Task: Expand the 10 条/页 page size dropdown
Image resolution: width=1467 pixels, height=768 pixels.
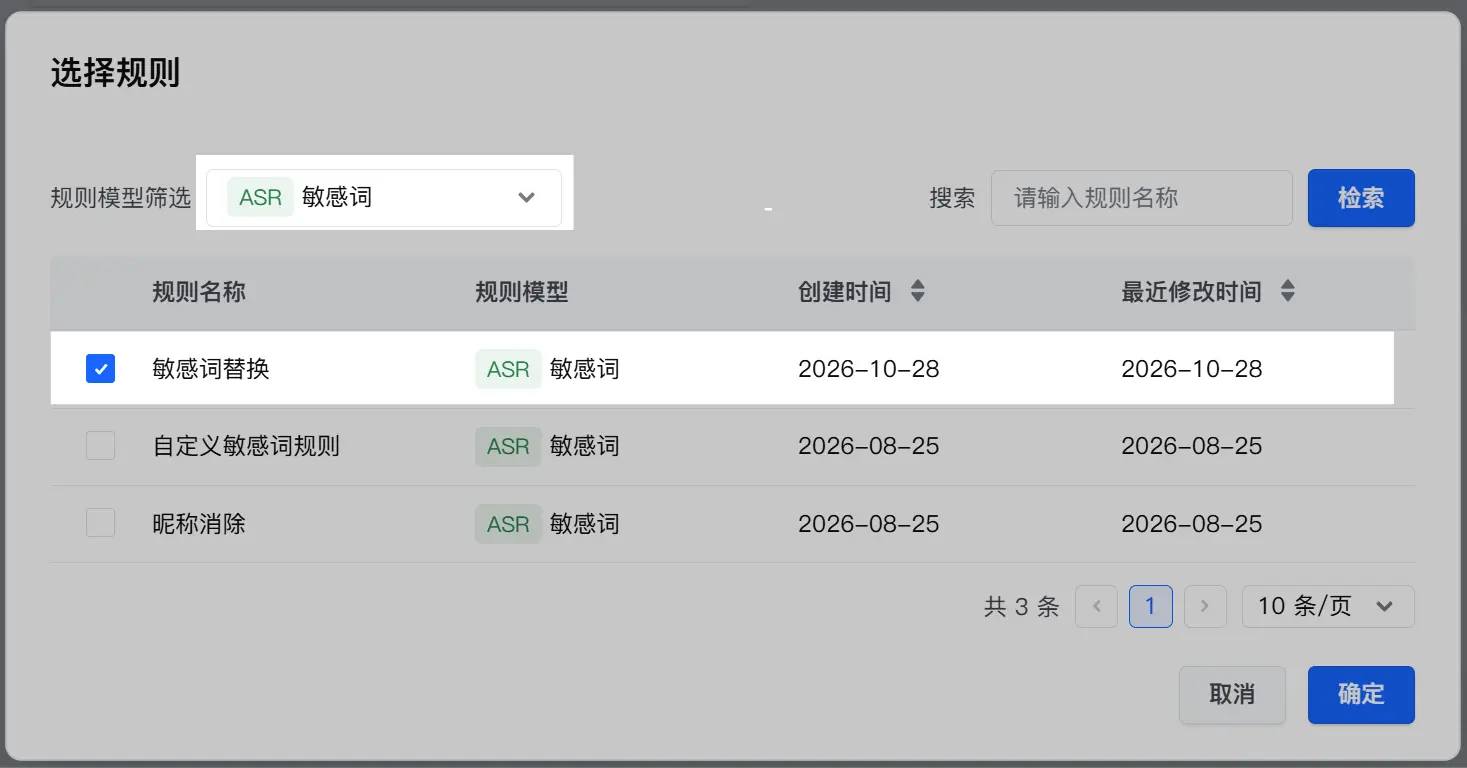Action: pos(1328,606)
